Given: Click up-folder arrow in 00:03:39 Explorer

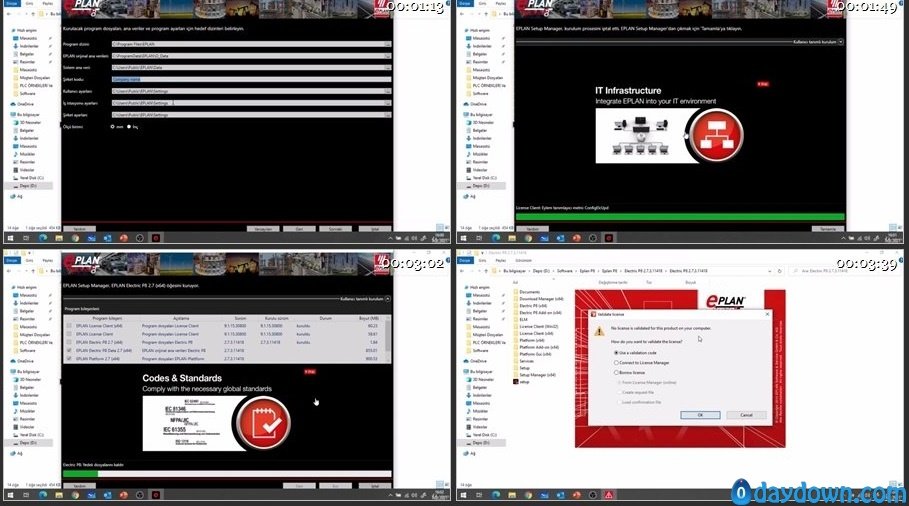Looking at the screenshot, I should tap(486, 271).
